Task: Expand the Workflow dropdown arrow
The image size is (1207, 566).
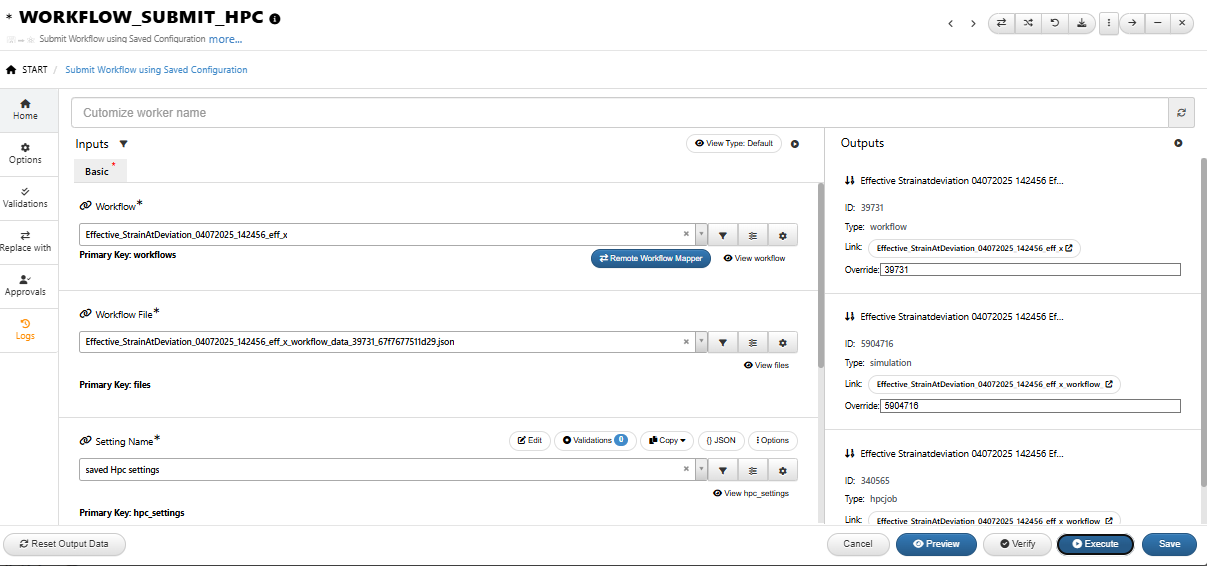Action: pyautogui.click(x=702, y=235)
